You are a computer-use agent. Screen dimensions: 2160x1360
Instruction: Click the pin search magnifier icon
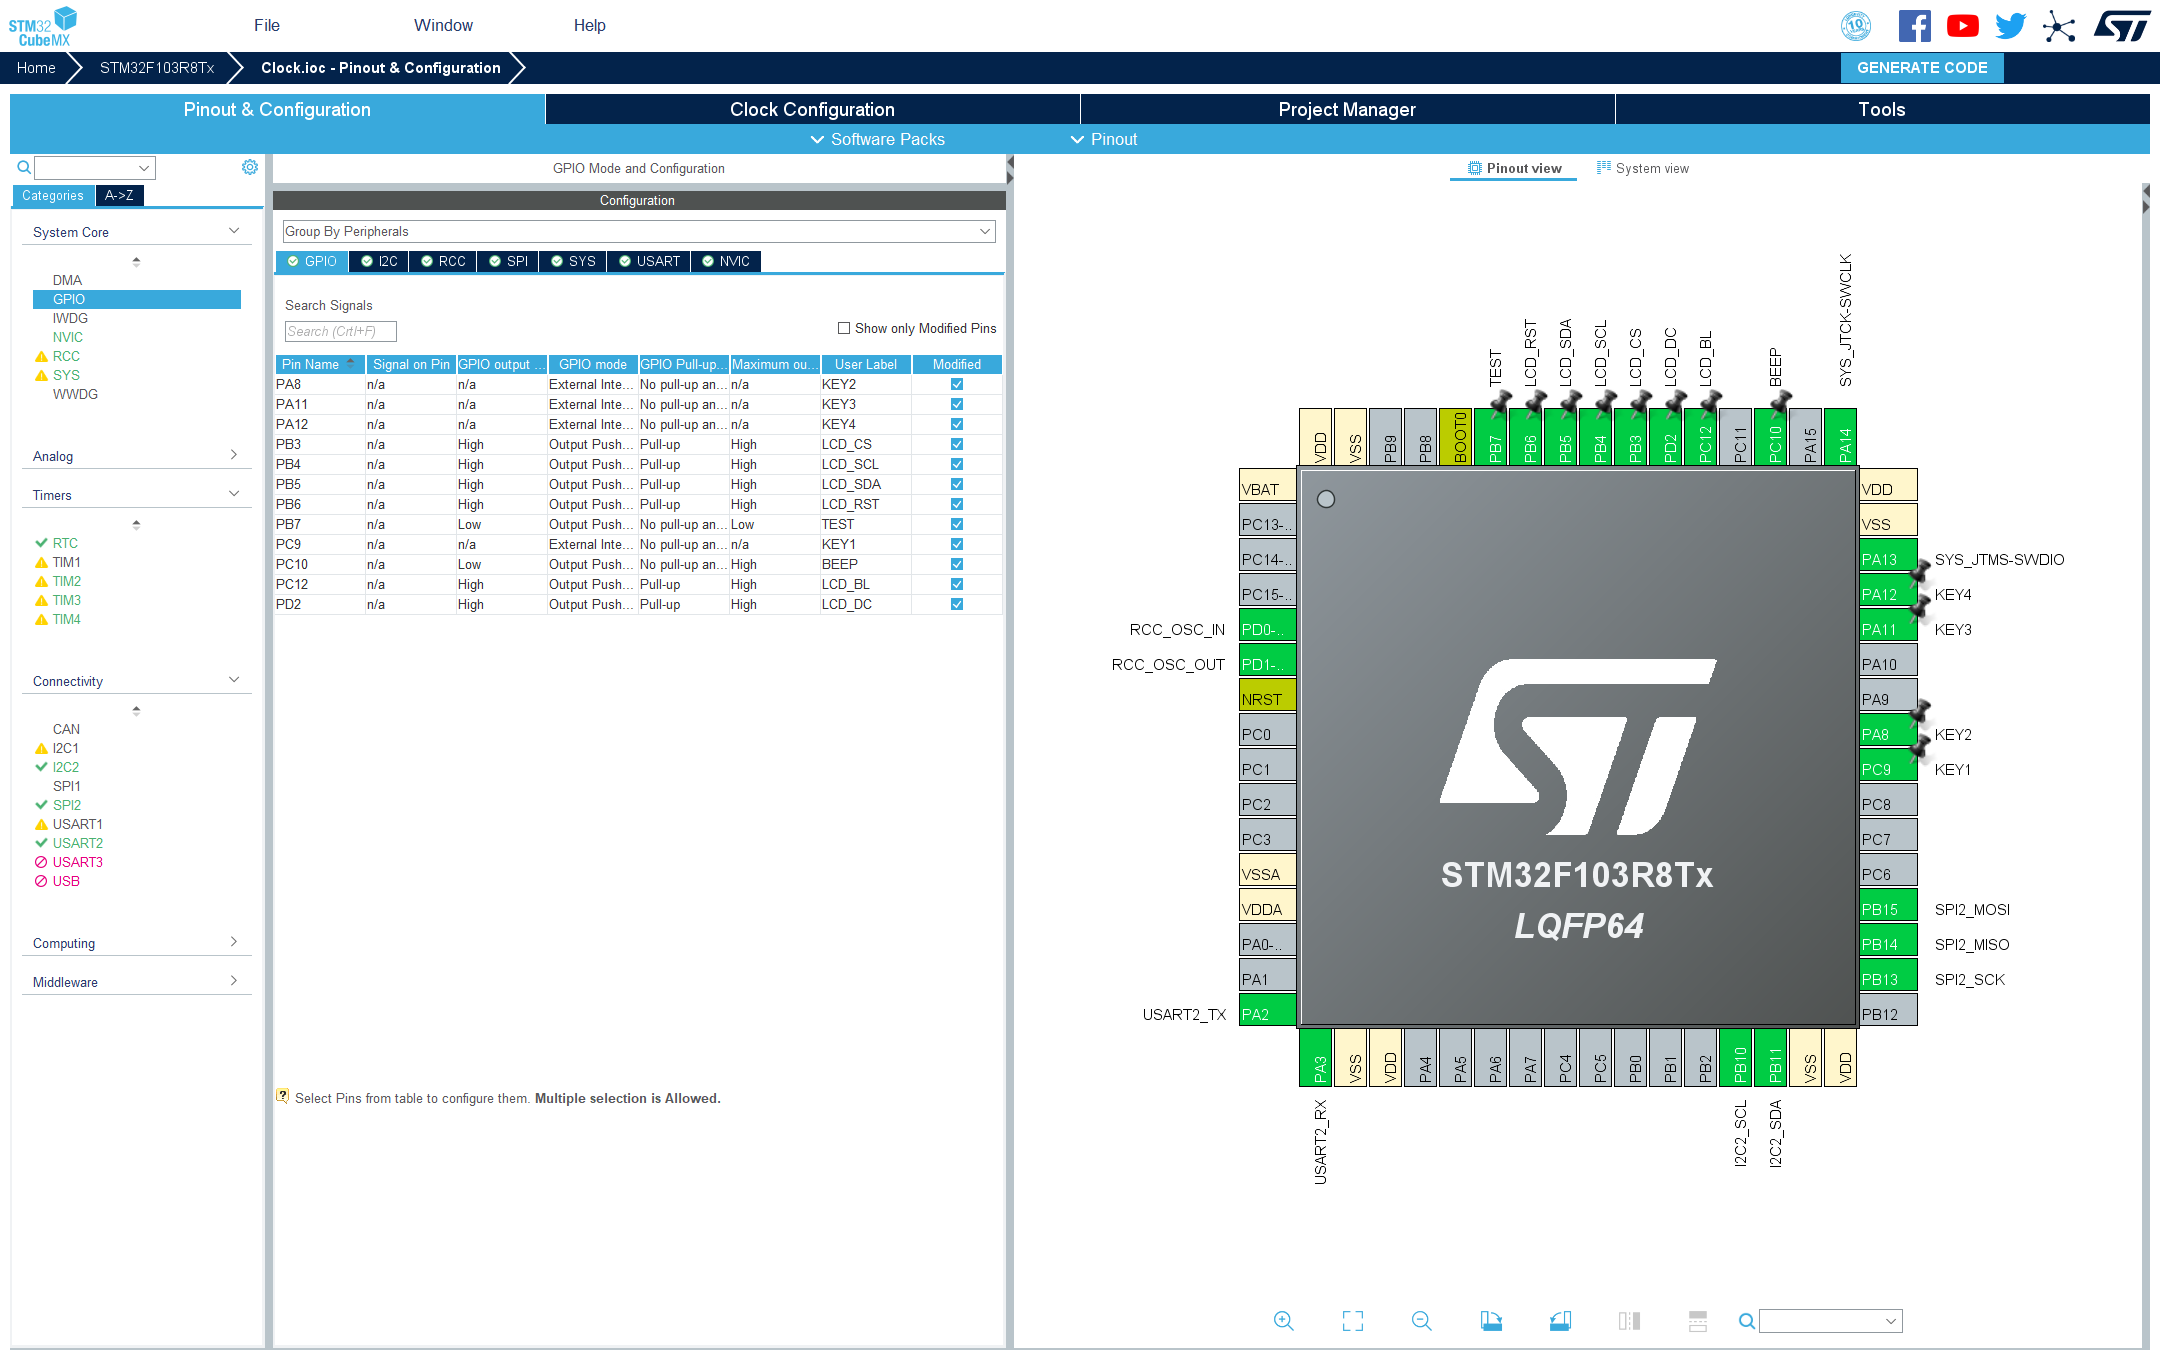(x=1746, y=1321)
